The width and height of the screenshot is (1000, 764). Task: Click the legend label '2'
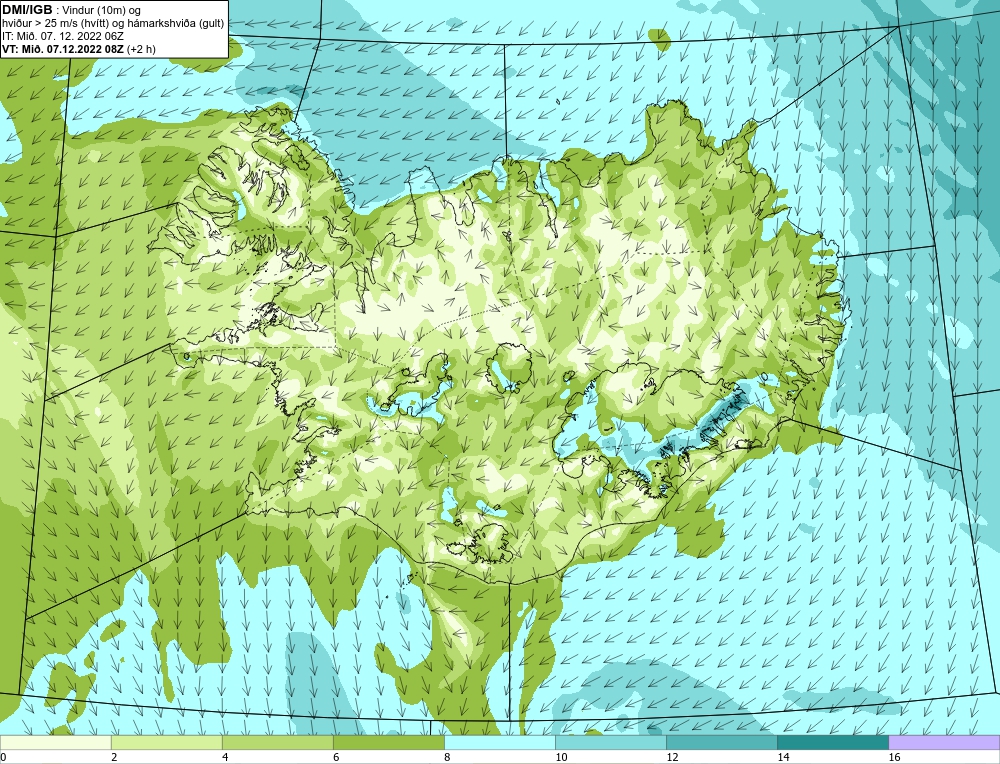click(x=114, y=757)
